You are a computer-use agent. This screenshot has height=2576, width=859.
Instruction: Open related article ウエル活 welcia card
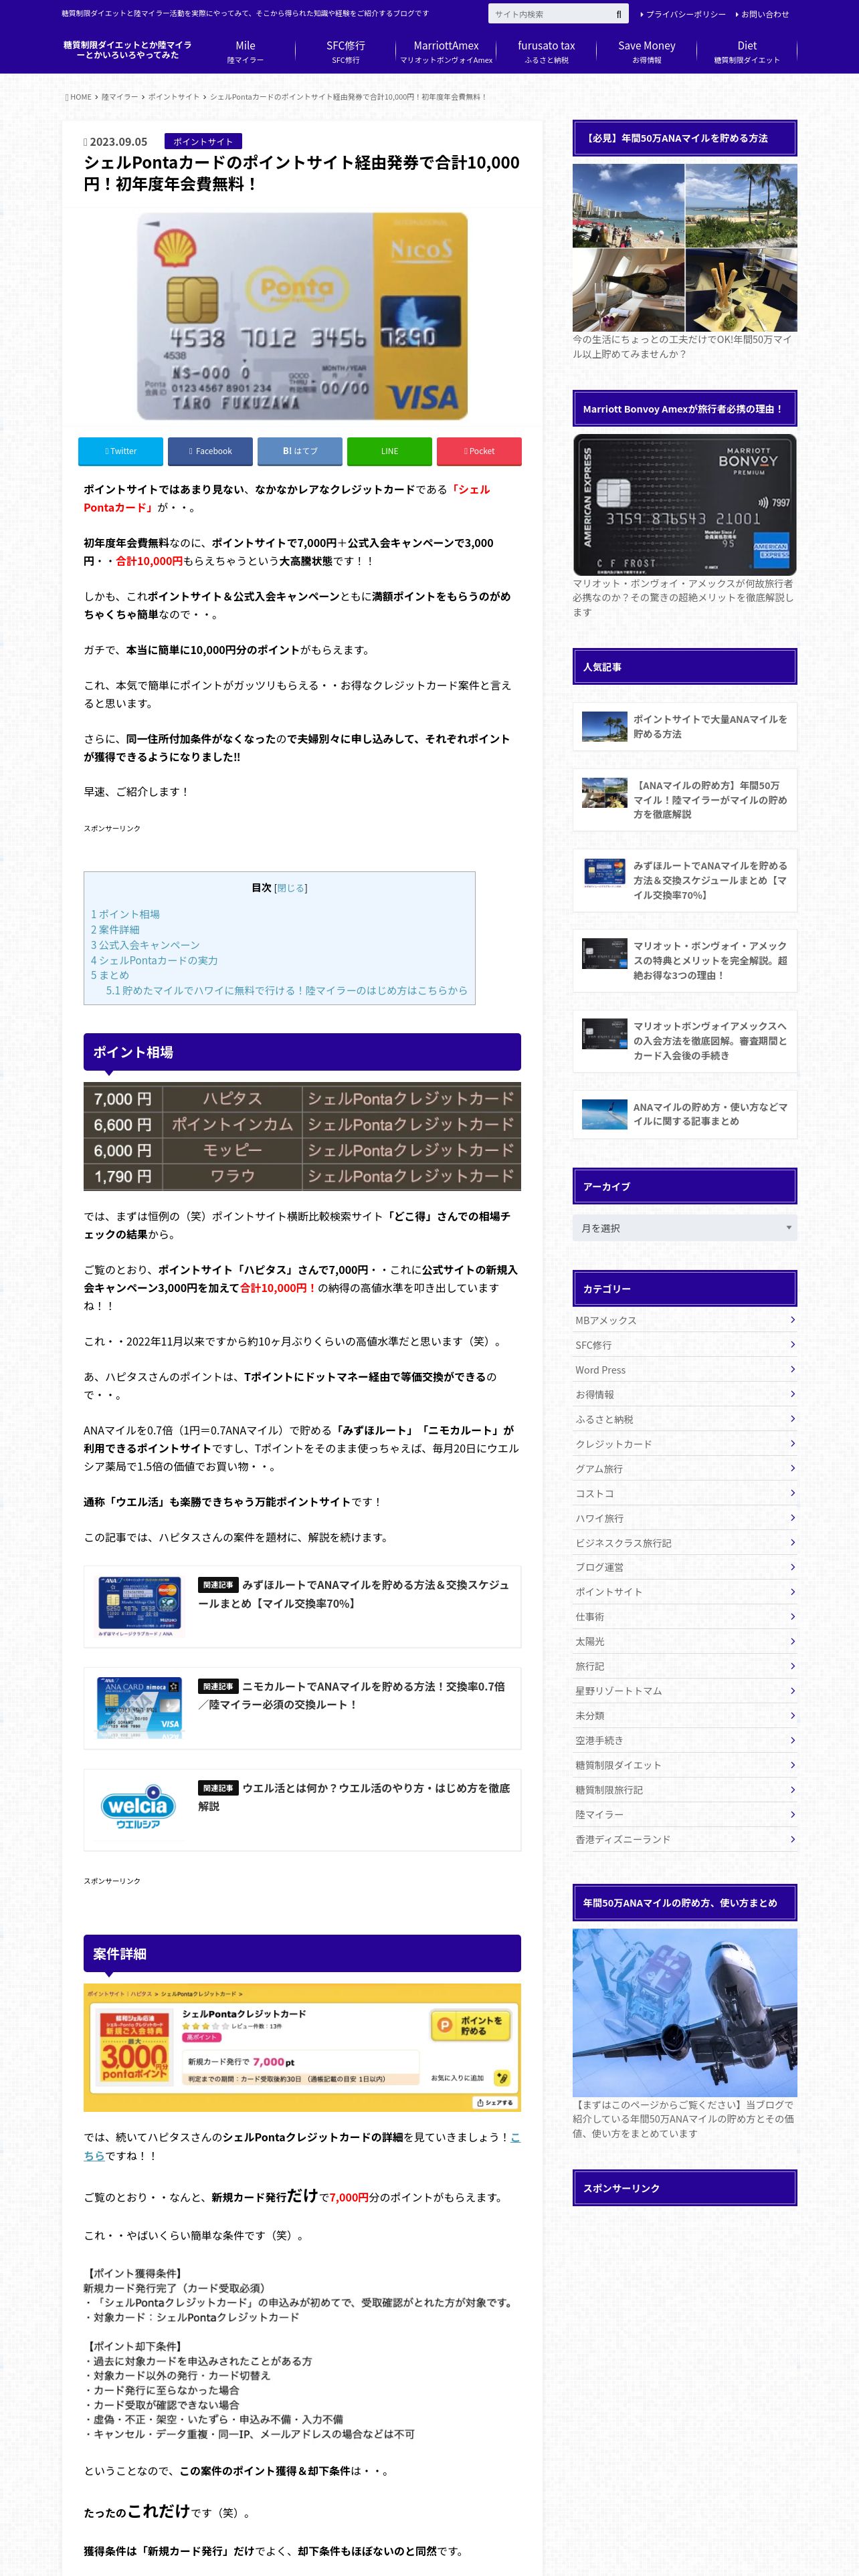(302, 1810)
